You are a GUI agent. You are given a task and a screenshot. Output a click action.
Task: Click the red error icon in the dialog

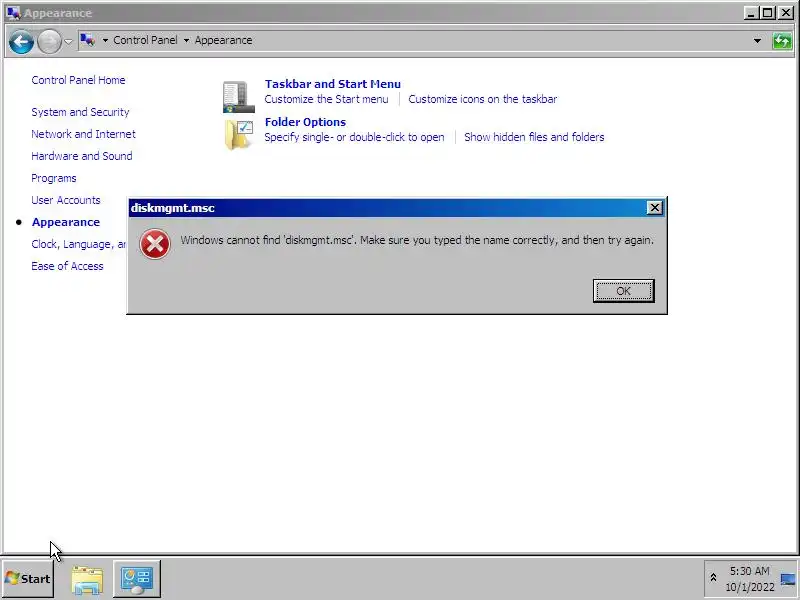click(155, 244)
